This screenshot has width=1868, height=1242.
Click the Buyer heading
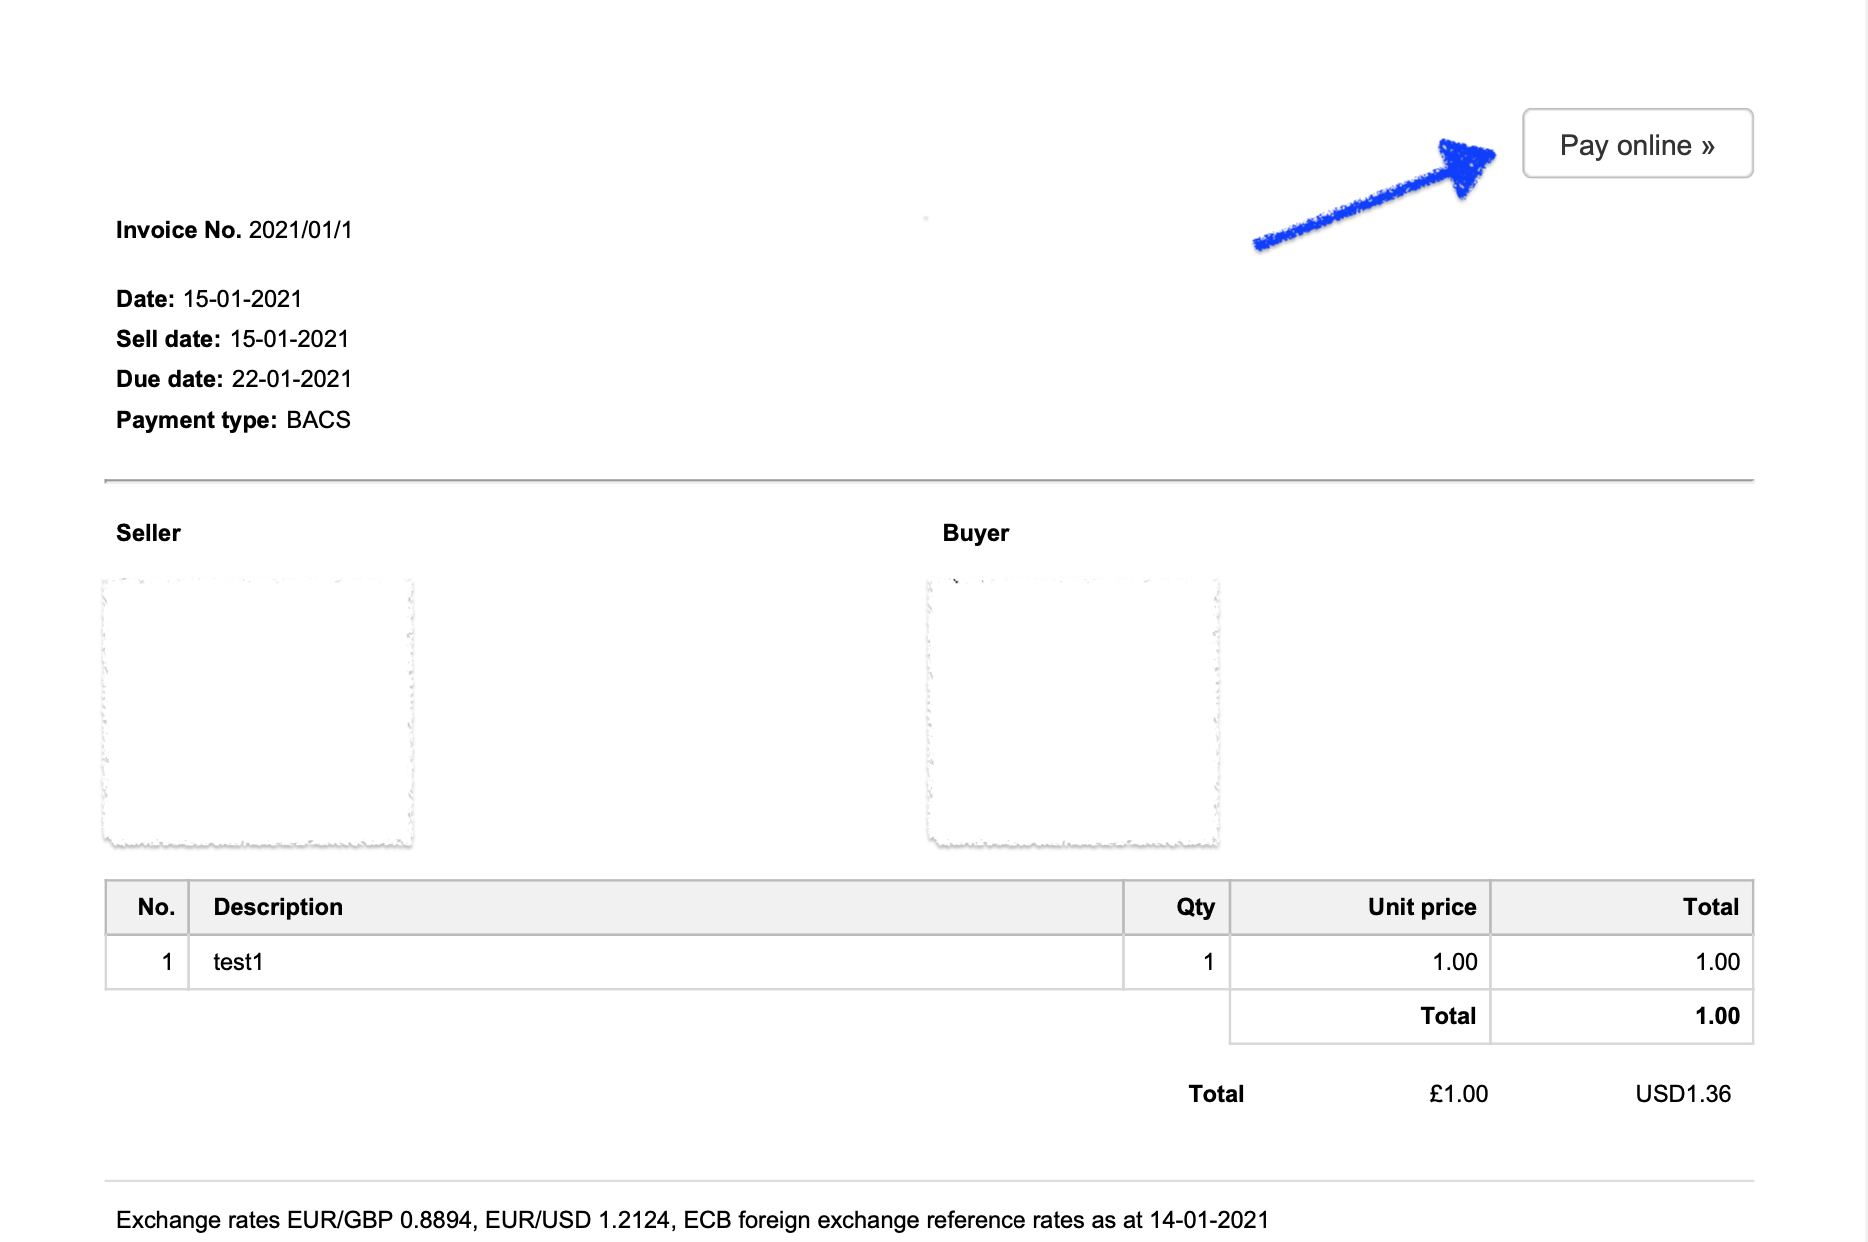click(x=976, y=532)
